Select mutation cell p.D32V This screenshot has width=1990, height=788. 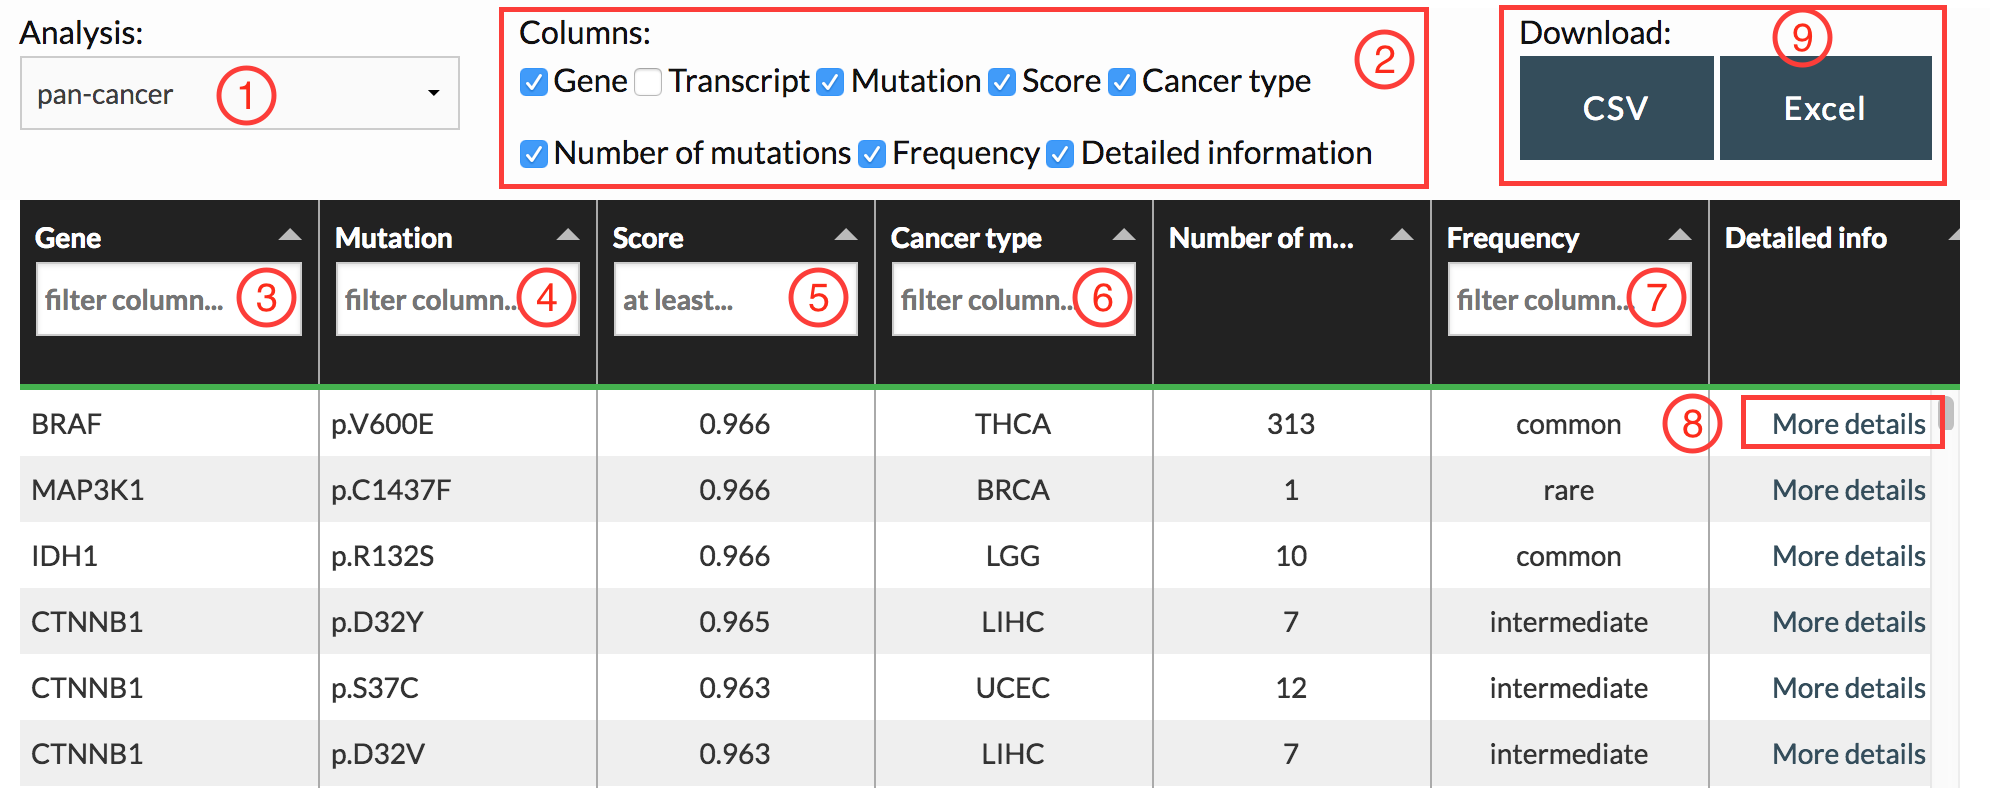pyautogui.click(x=458, y=754)
